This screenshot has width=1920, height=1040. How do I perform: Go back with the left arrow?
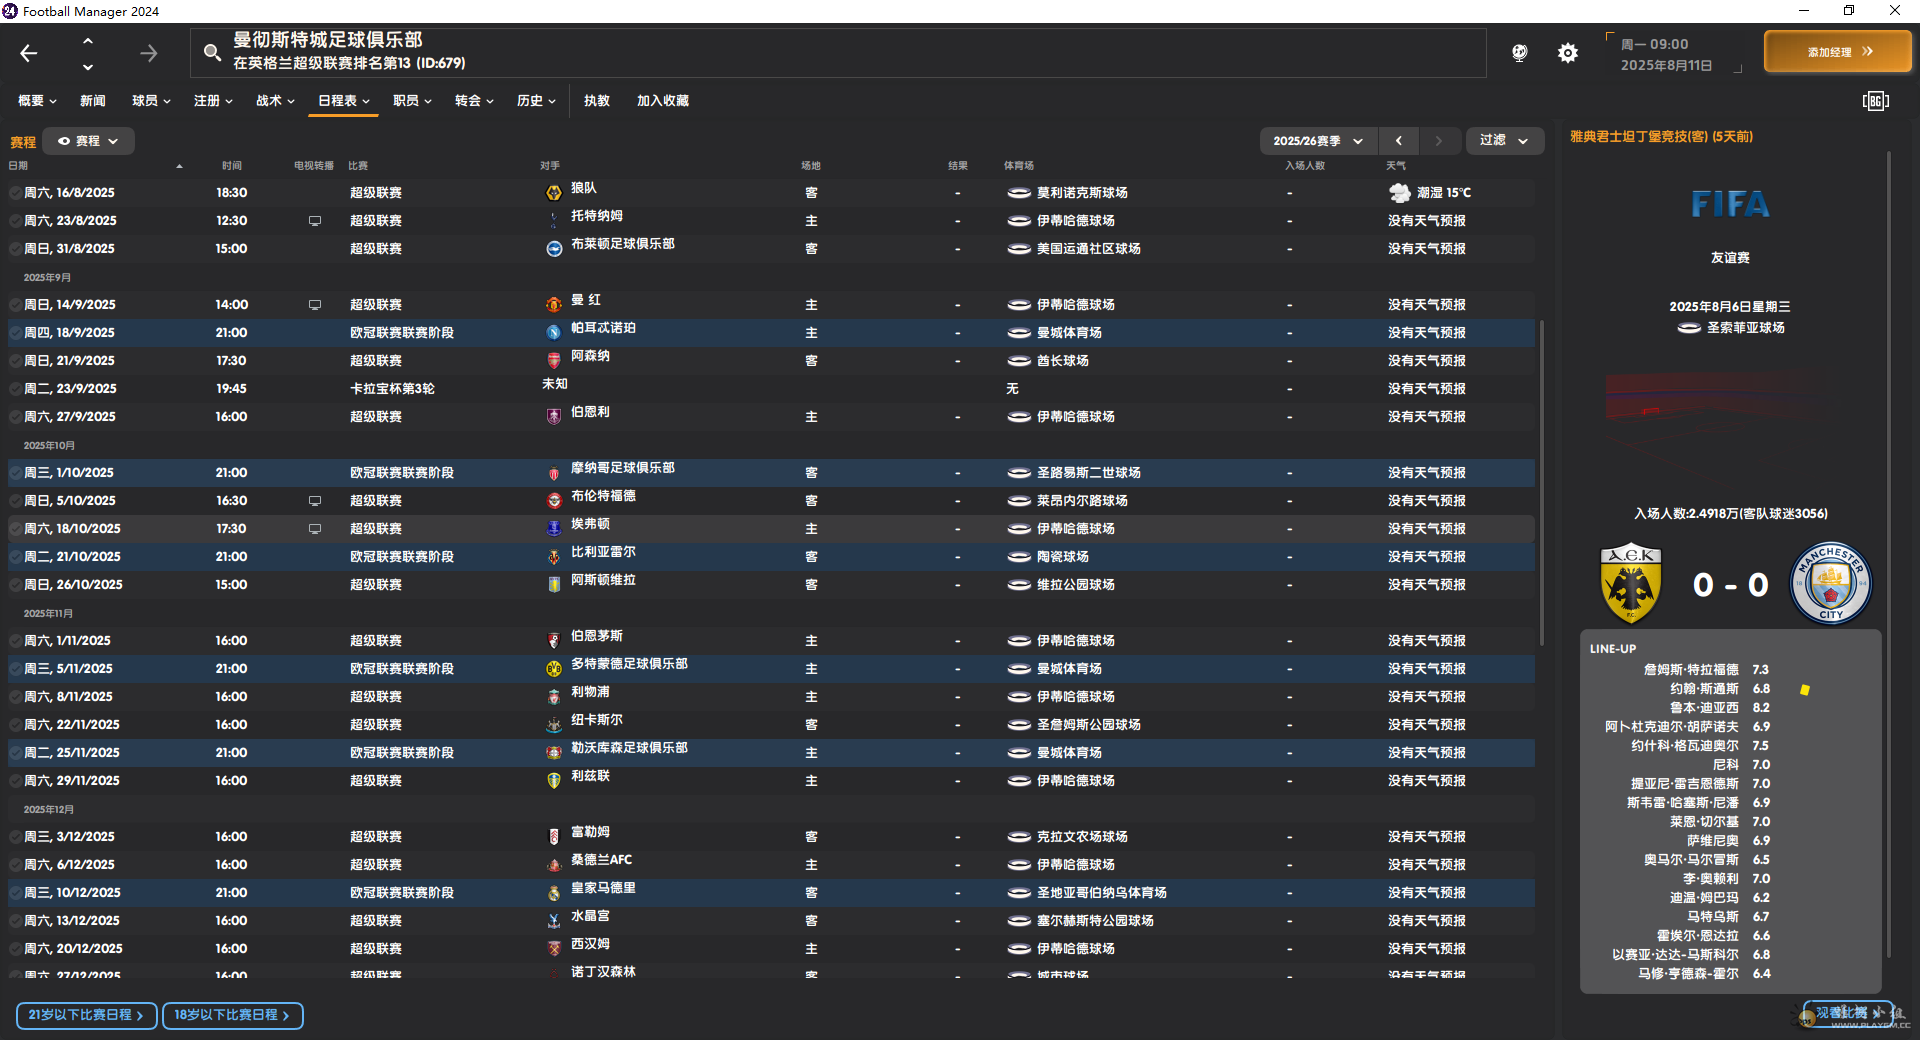click(29, 53)
